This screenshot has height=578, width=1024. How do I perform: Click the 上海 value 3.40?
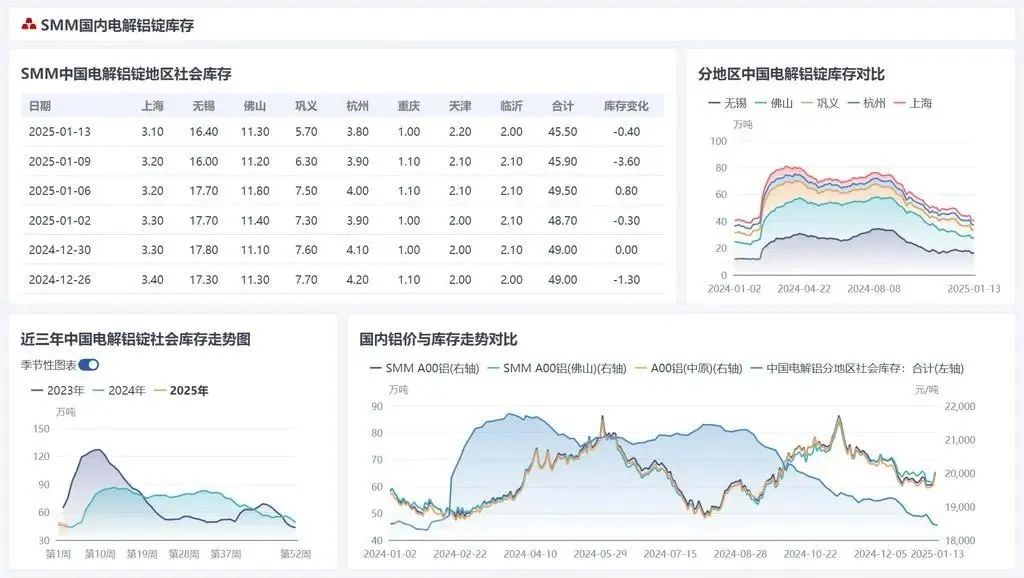point(152,280)
